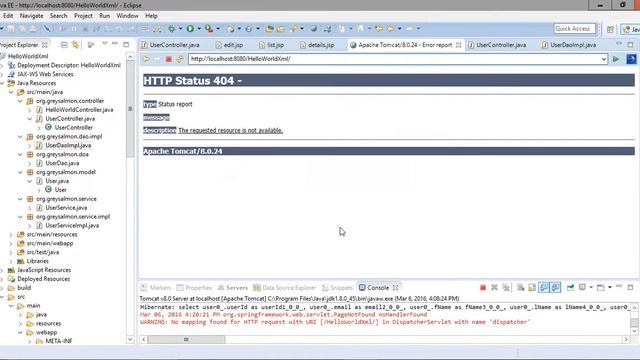
Task: Click the console scroll-right arrow
Action: point(626,340)
